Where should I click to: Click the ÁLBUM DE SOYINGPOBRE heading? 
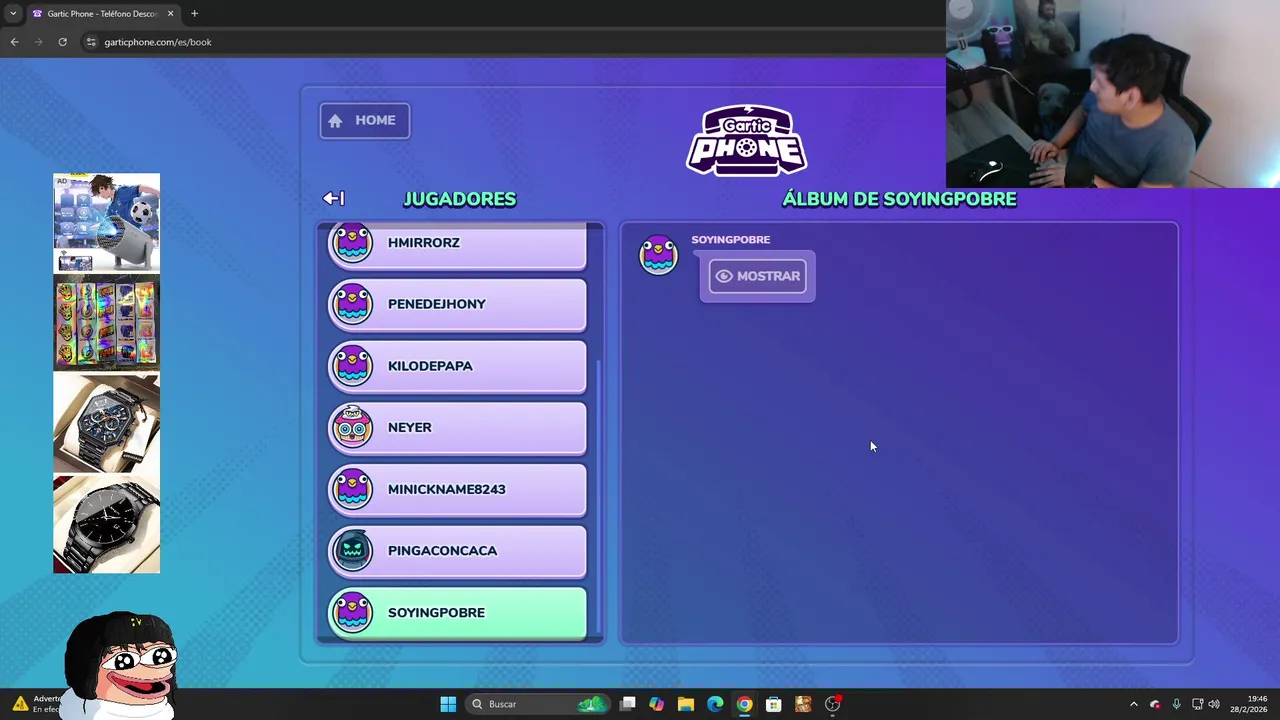pos(899,199)
